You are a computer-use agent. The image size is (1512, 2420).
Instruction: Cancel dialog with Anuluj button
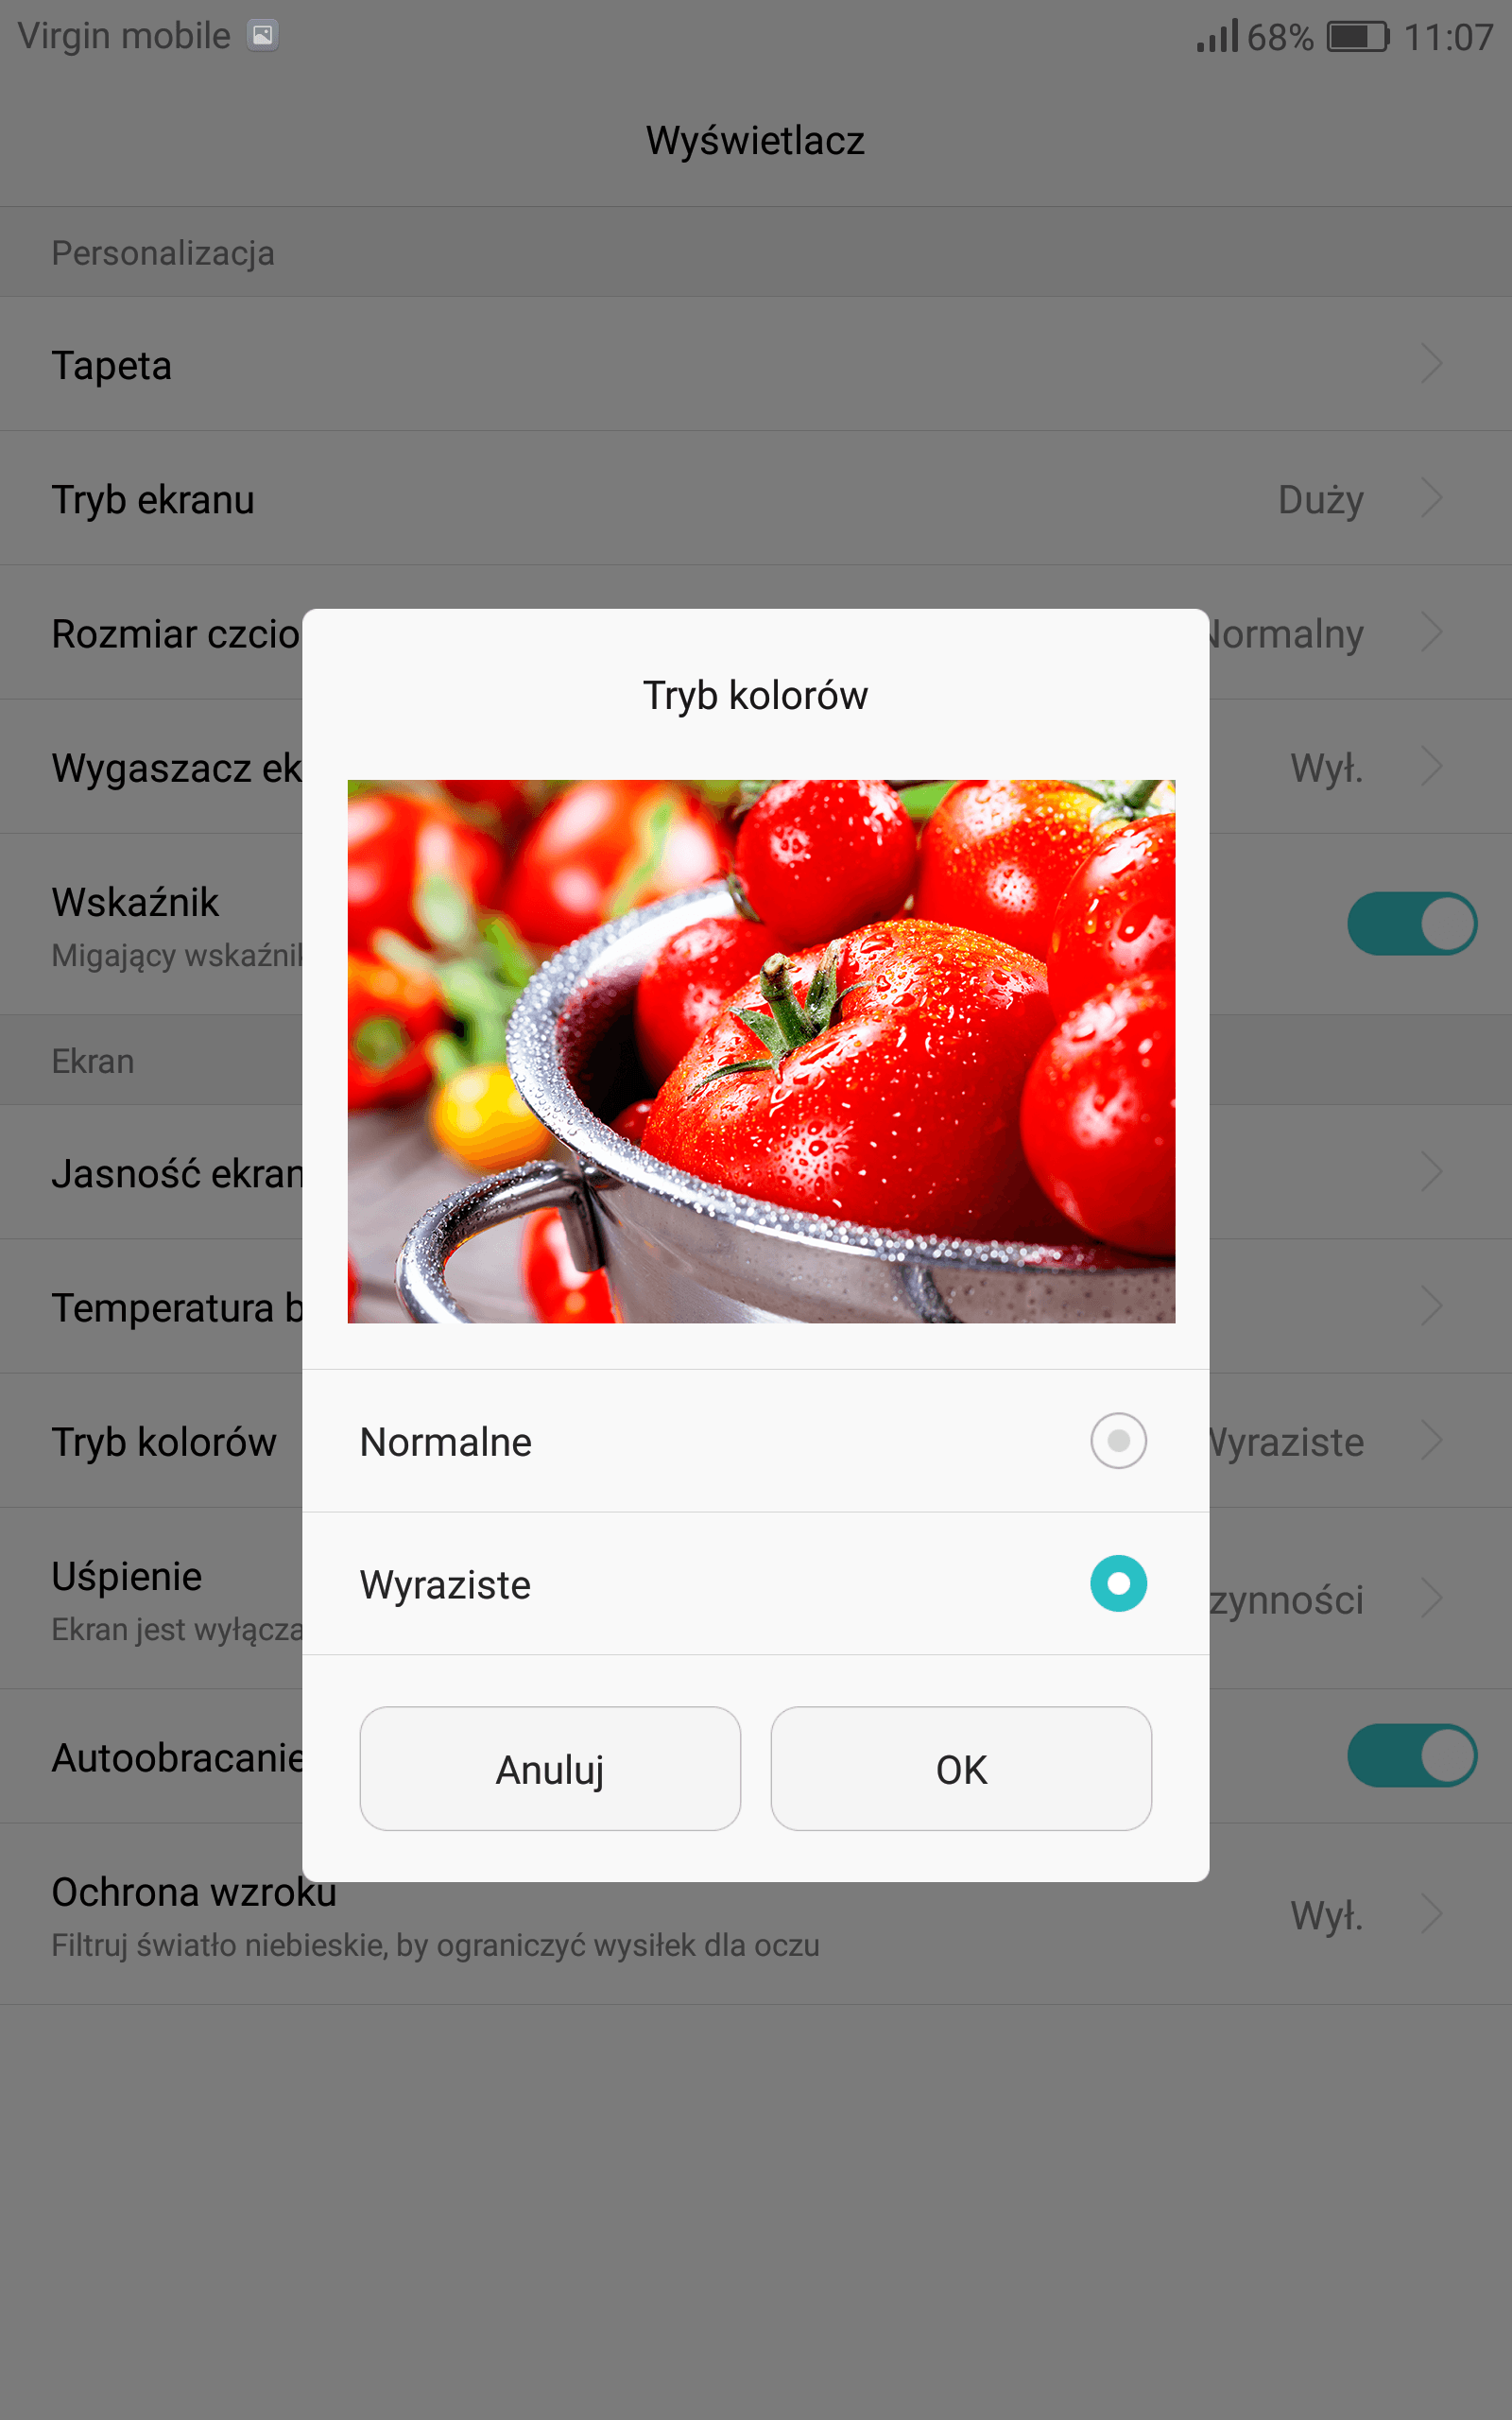(x=550, y=1769)
